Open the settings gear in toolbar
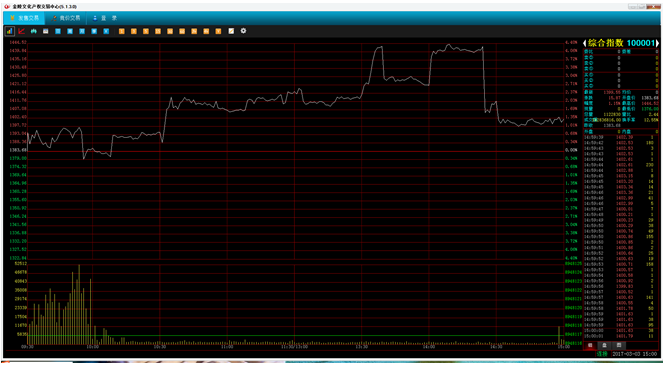664x365 pixels. click(x=243, y=31)
